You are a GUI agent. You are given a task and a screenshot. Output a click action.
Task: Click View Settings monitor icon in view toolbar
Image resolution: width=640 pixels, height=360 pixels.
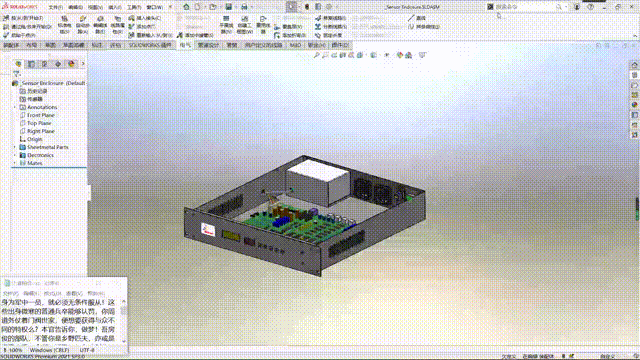pos(422,55)
